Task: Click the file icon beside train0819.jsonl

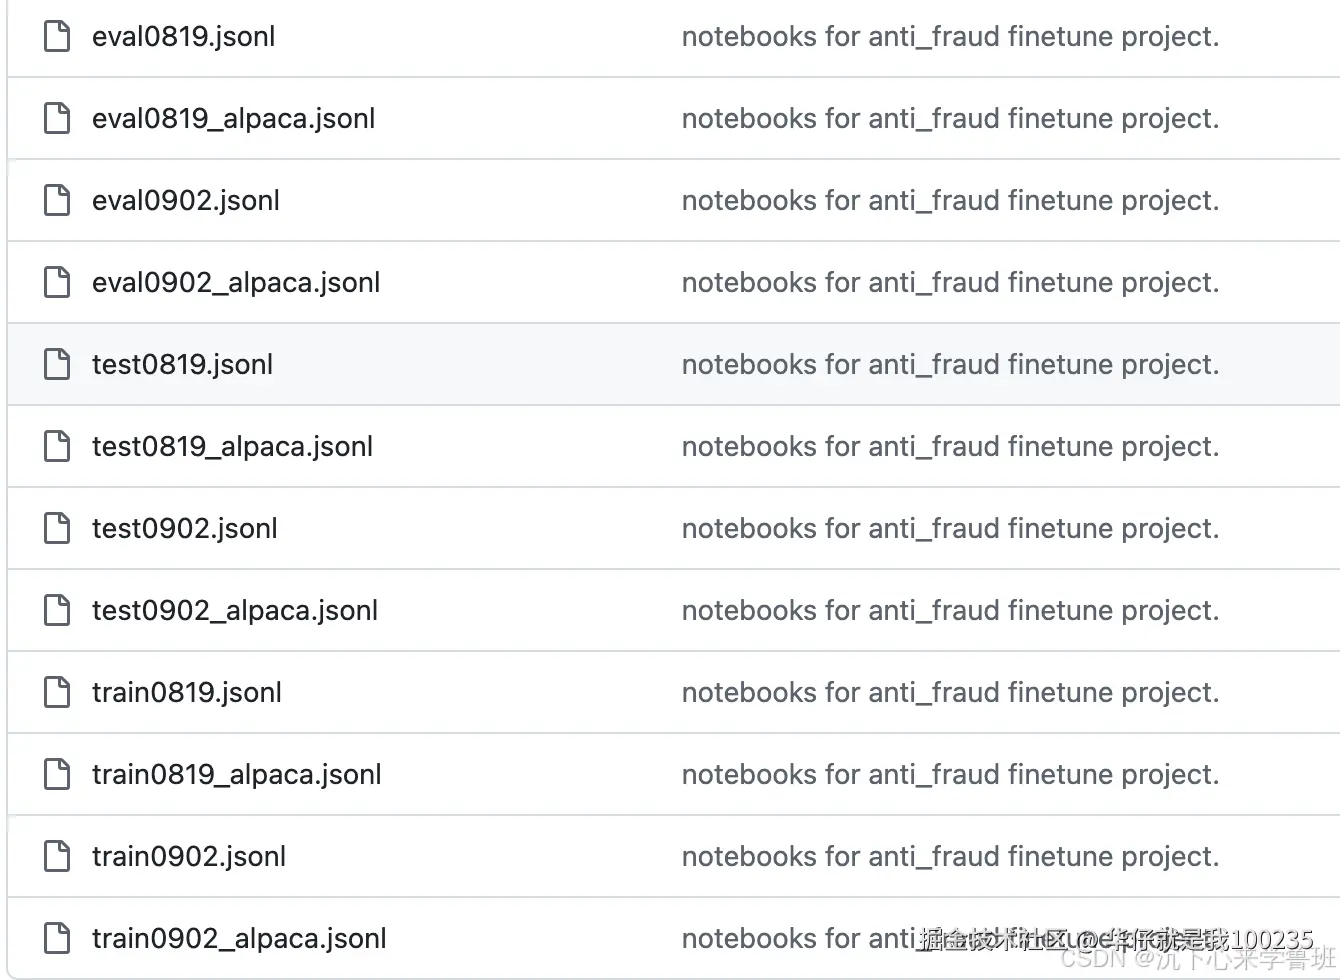Action: (x=57, y=693)
